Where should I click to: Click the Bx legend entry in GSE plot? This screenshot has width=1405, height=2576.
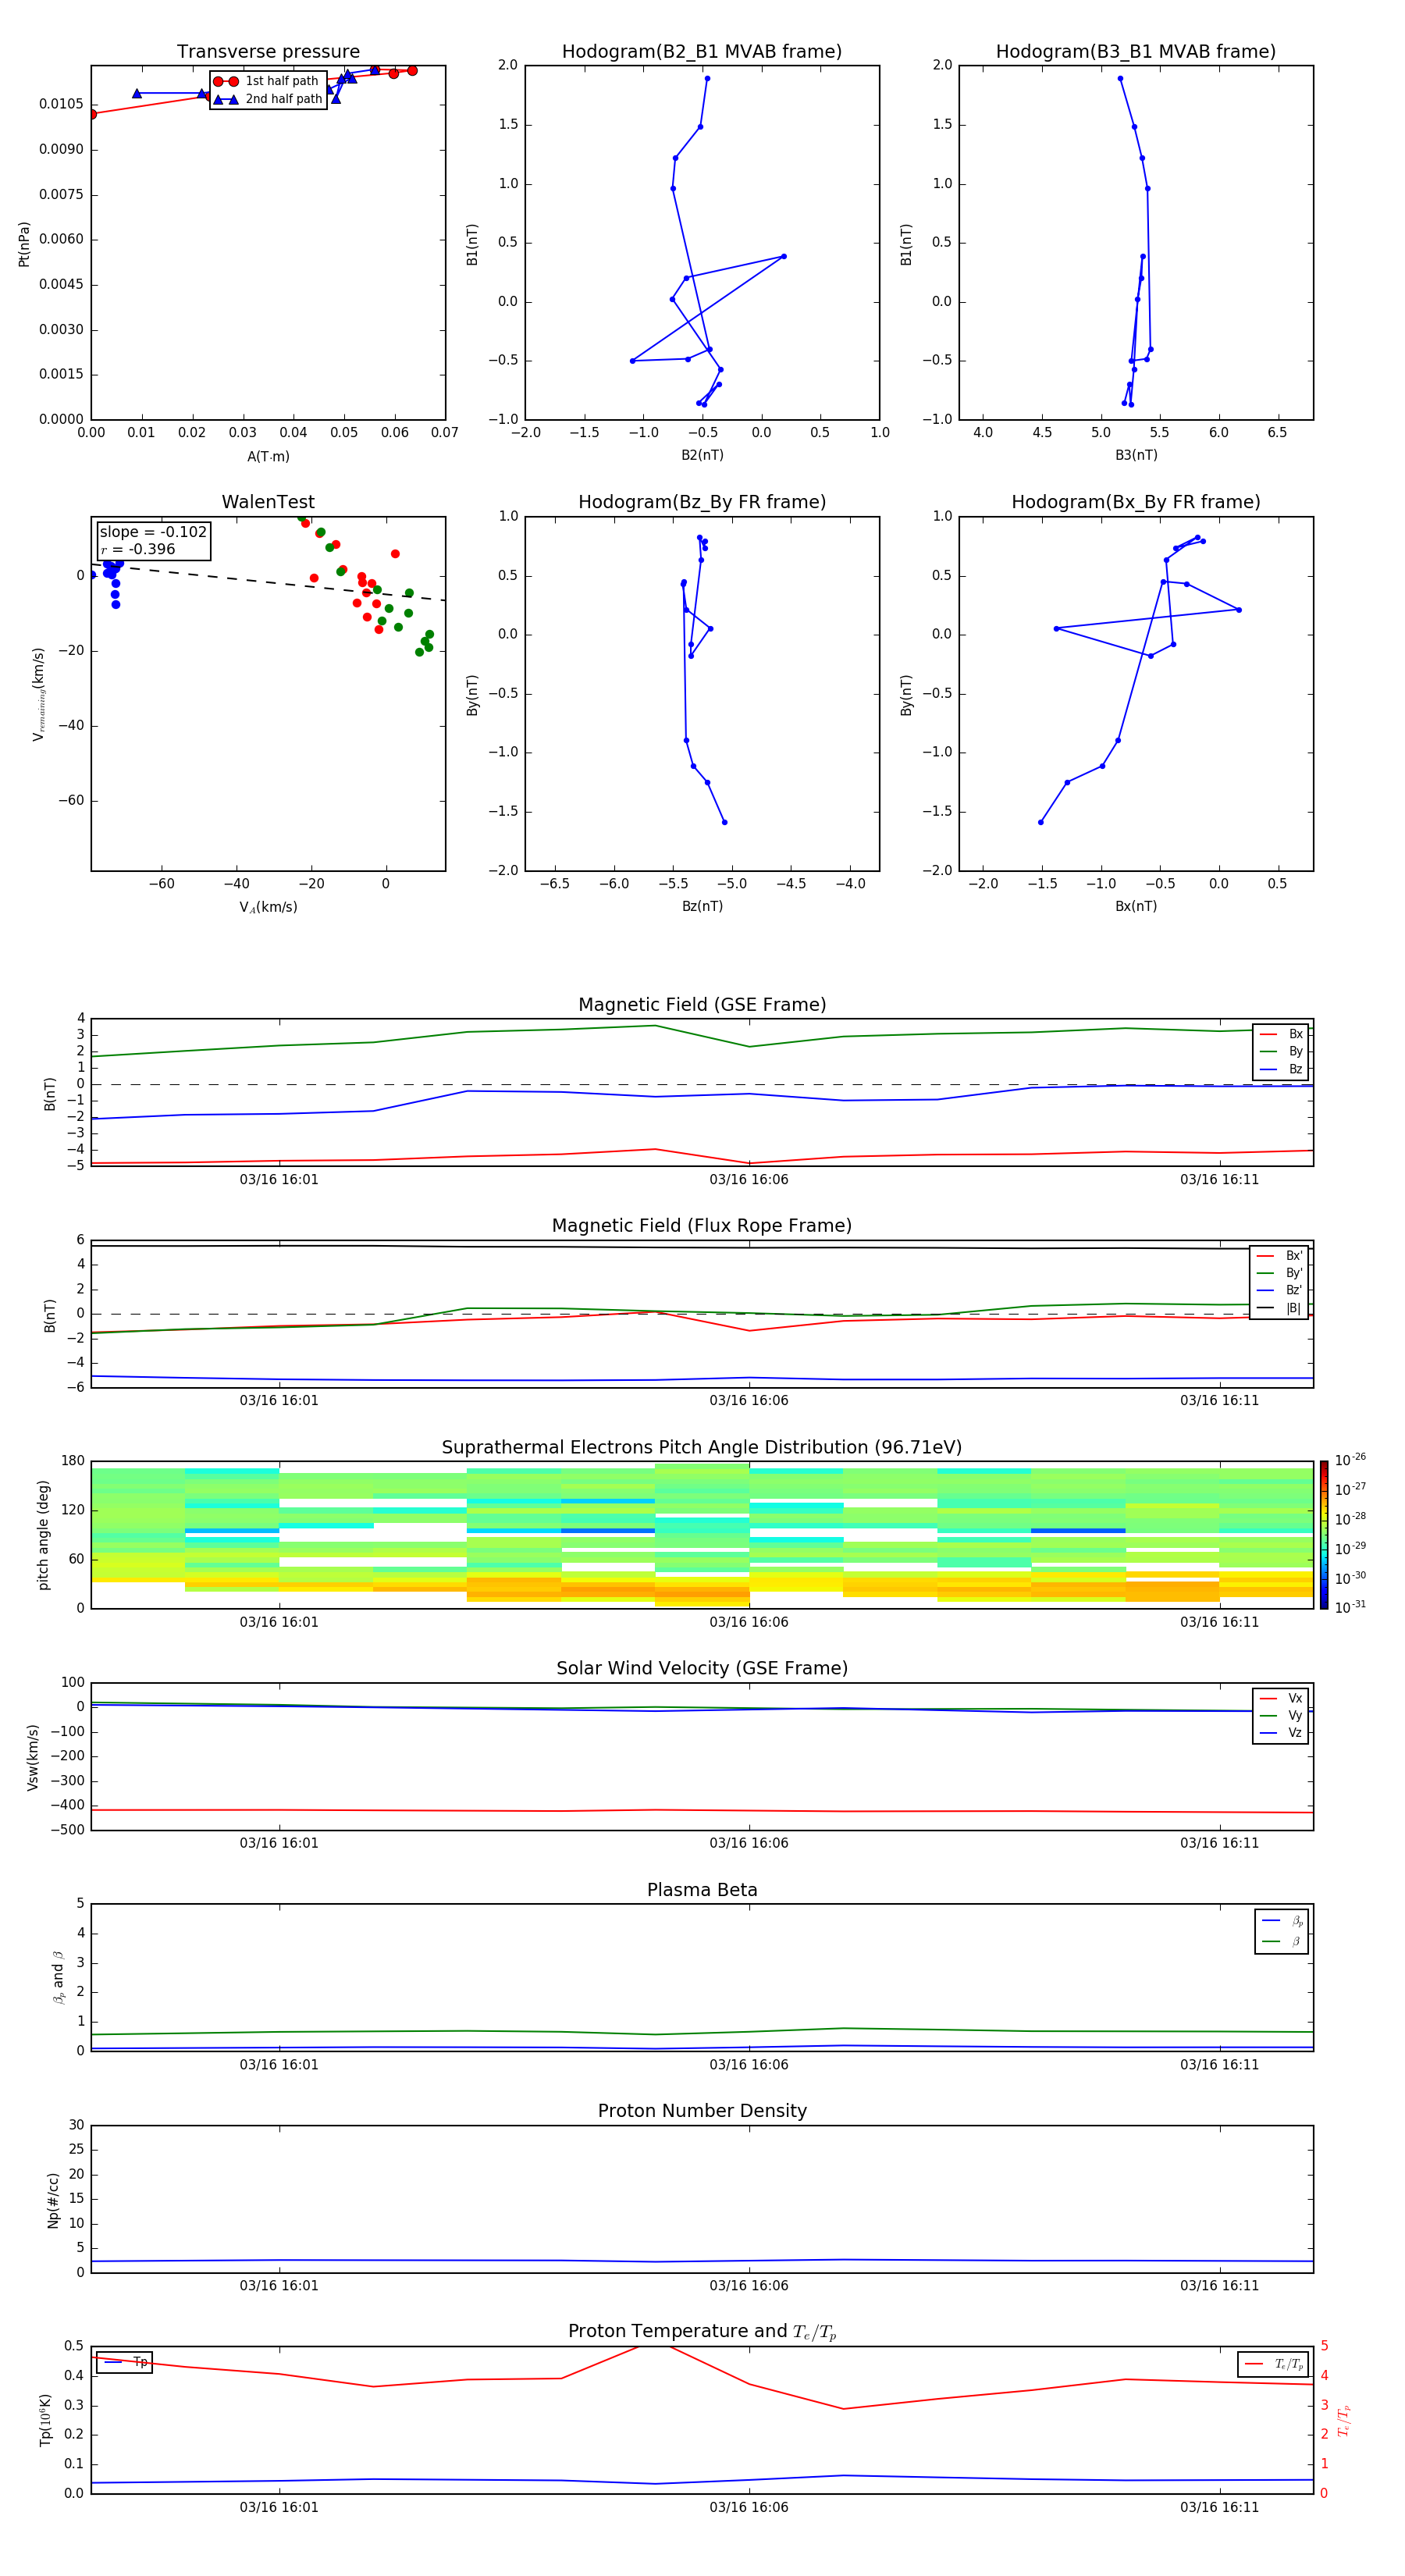pyautogui.click(x=1281, y=1034)
